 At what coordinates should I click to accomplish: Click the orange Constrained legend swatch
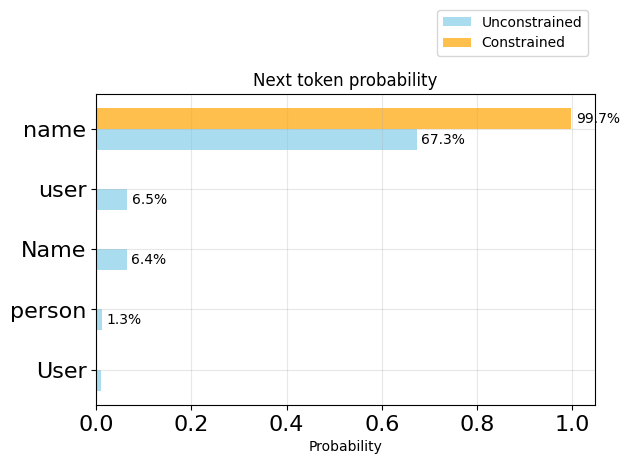457,42
